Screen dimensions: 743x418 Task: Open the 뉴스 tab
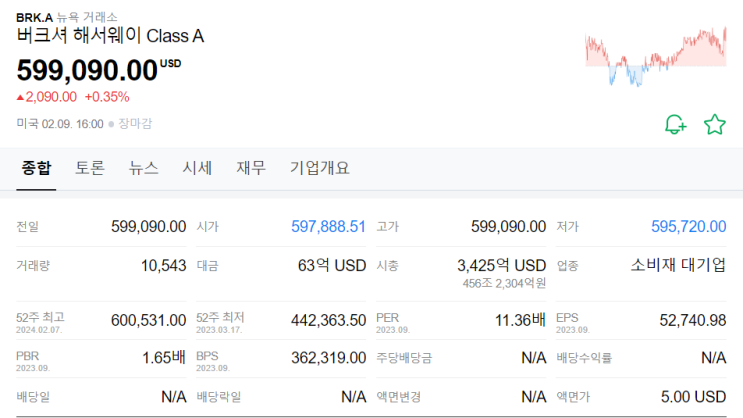click(144, 168)
